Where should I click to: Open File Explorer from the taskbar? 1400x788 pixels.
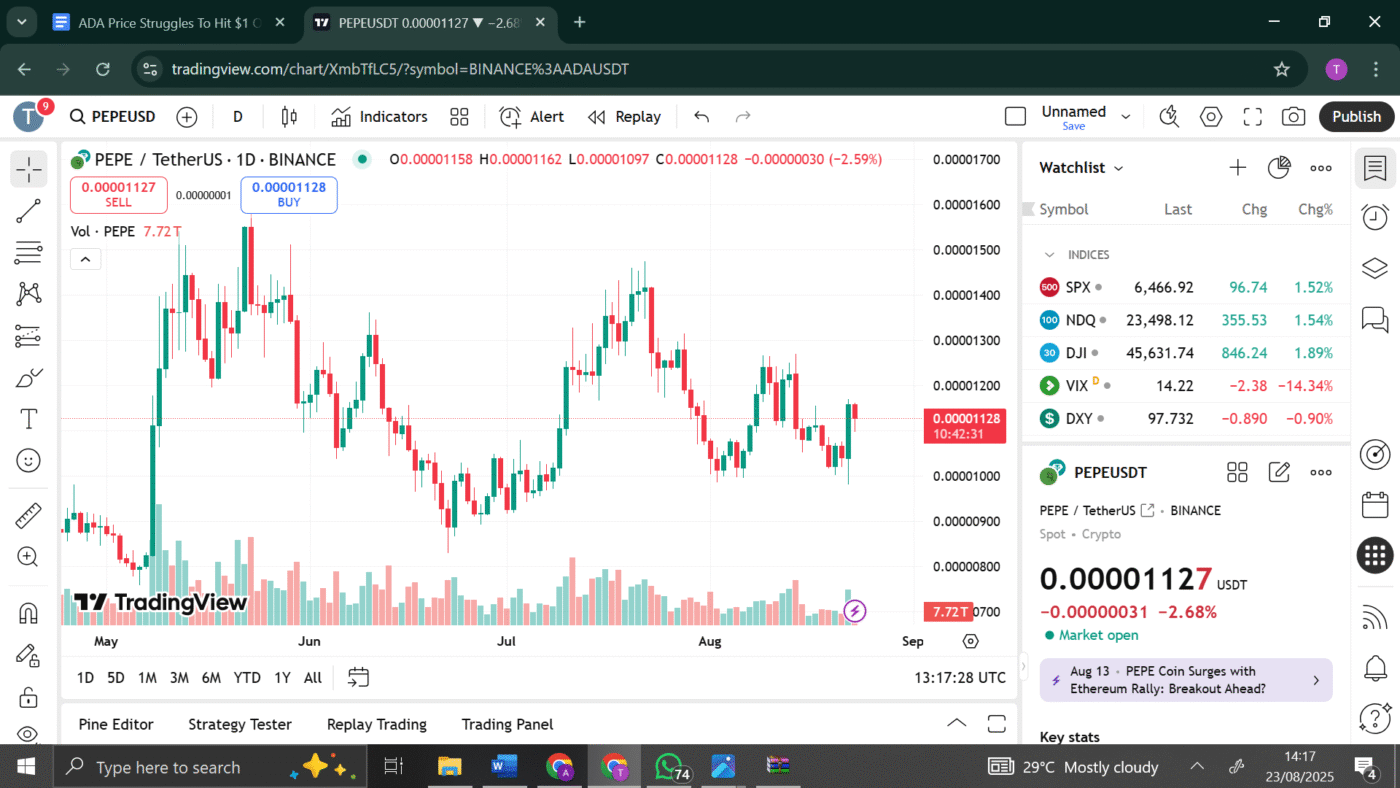tap(449, 767)
